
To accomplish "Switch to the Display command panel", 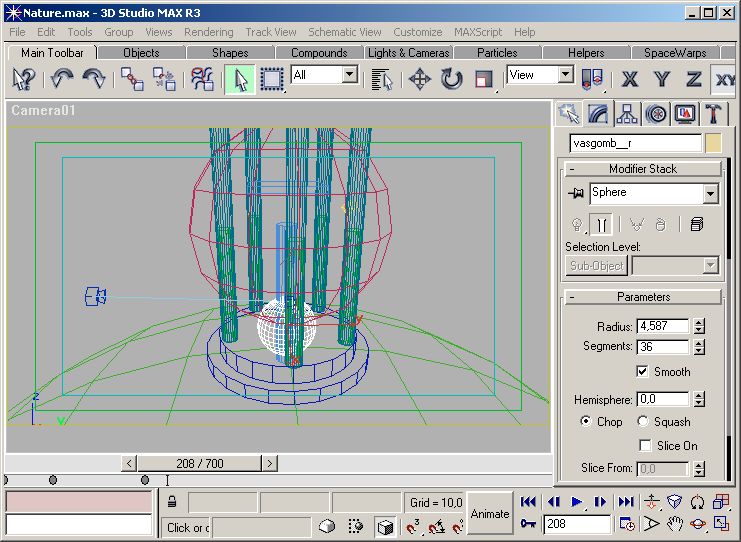I will 685,113.
